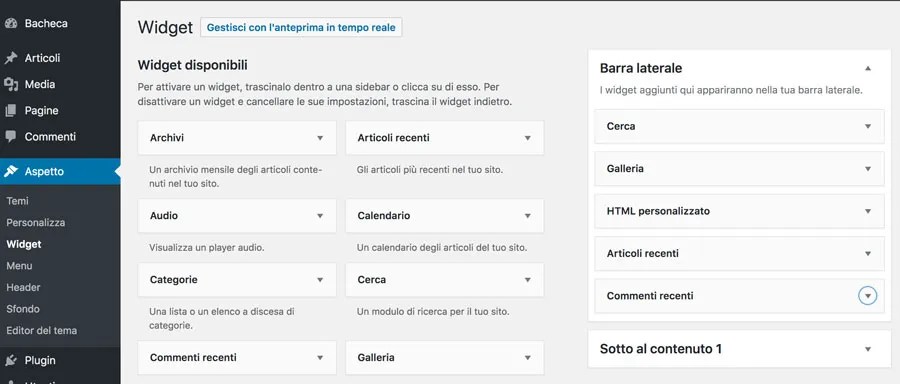Collapse the Barra laterale panel arrow
Screen dimensions: 900x384
click(x=868, y=68)
